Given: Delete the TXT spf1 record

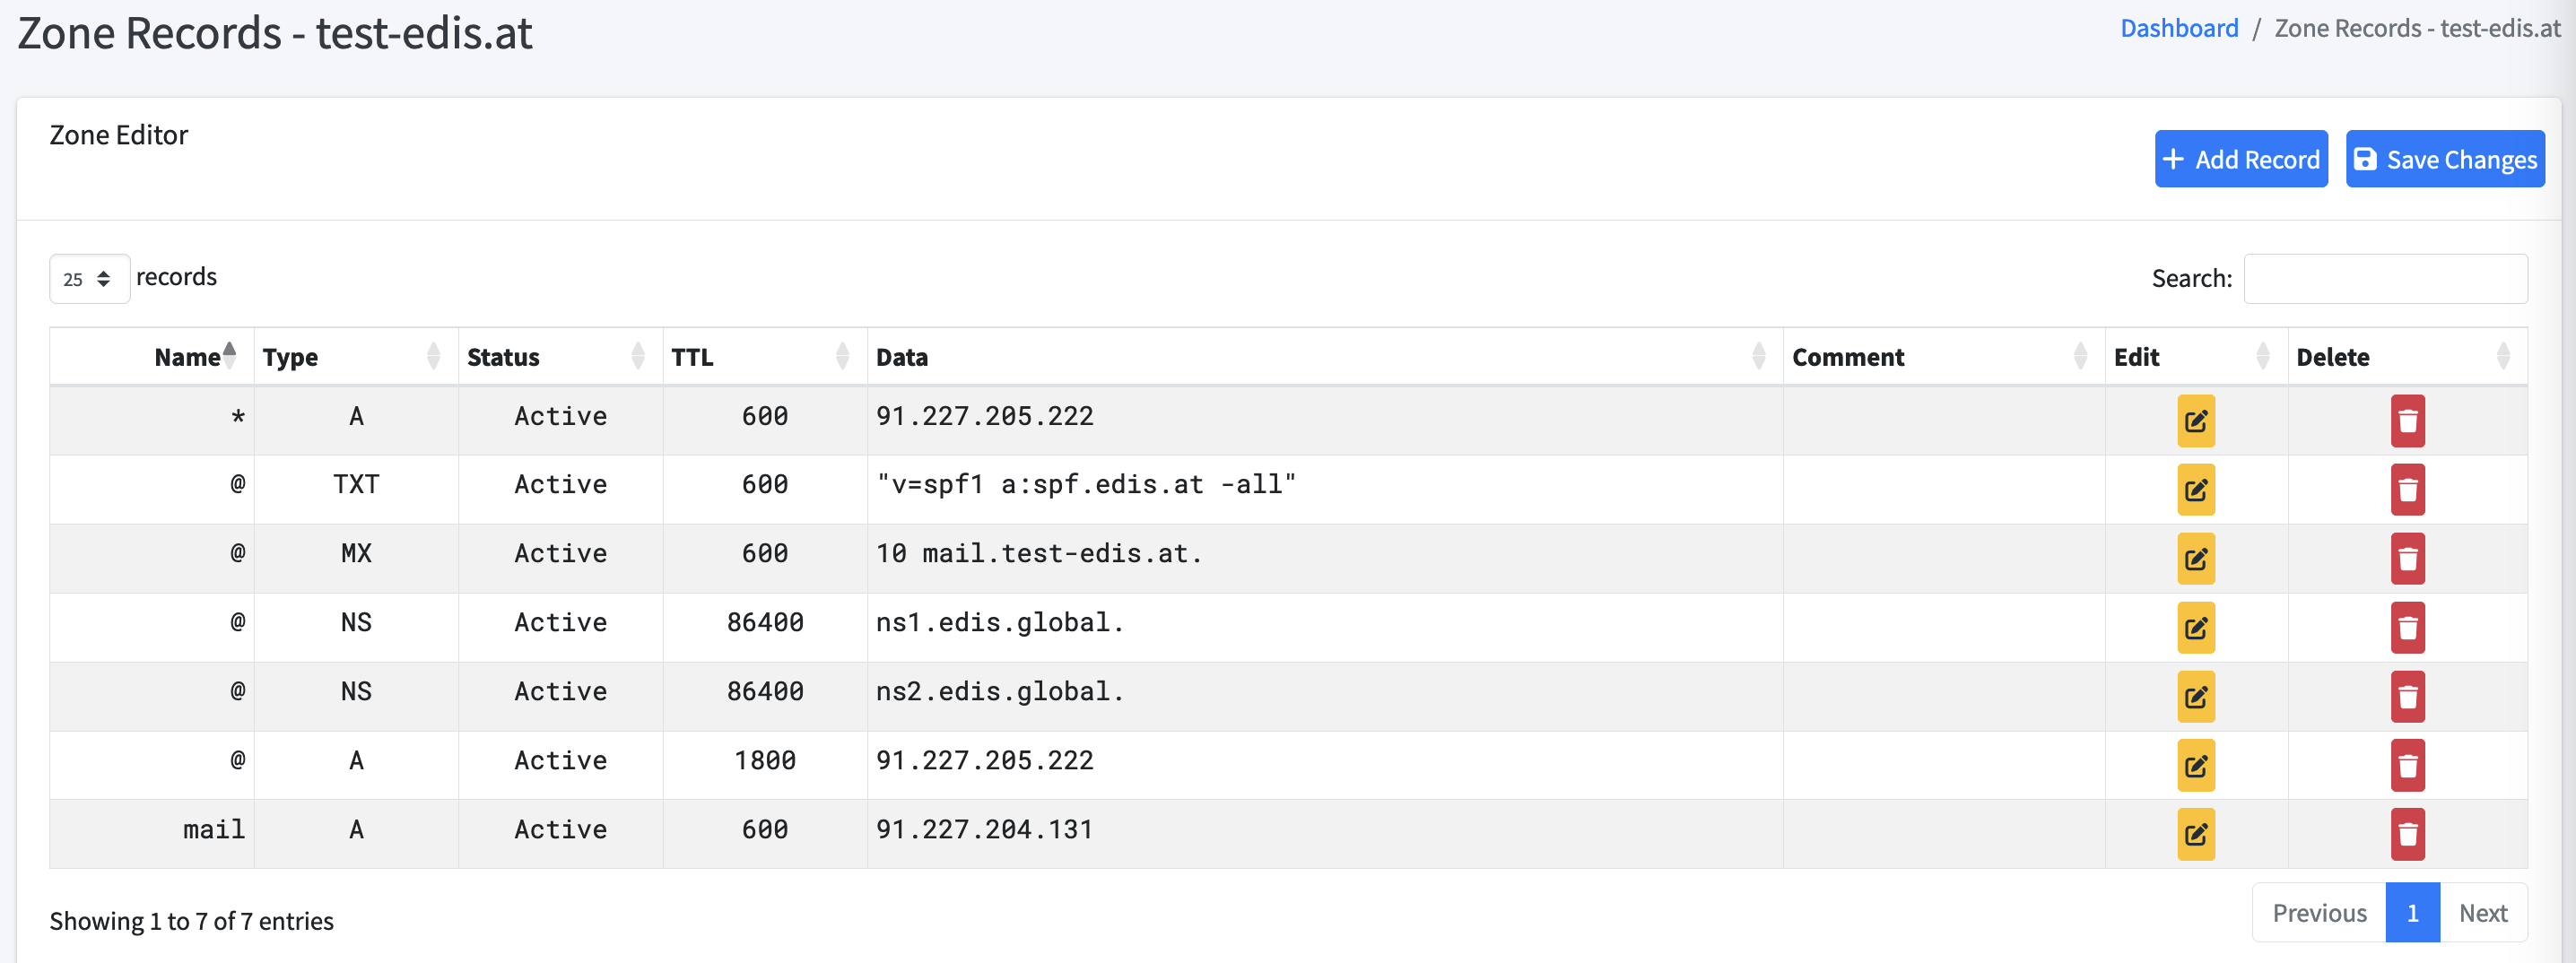Looking at the screenshot, I should point(2407,490).
